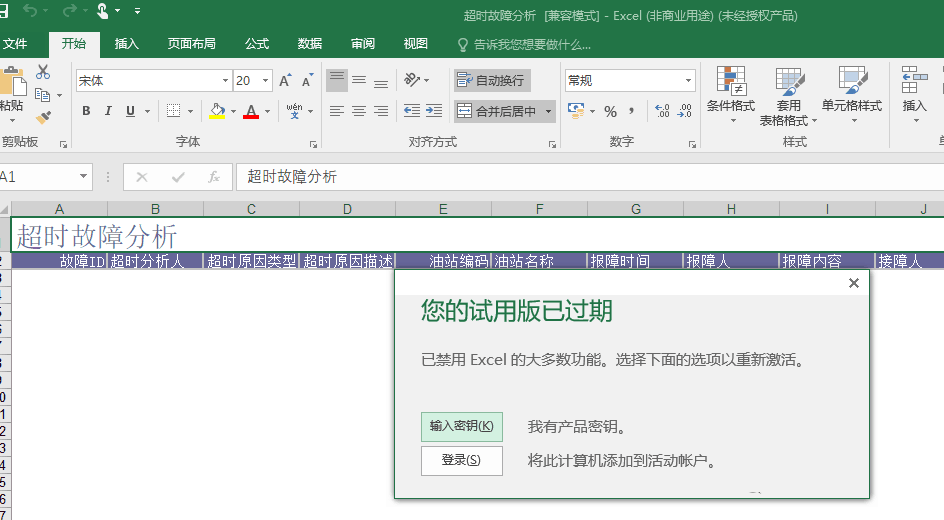Click the insert function fx icon
Screen dimensions: 944x520
(214, 177)
